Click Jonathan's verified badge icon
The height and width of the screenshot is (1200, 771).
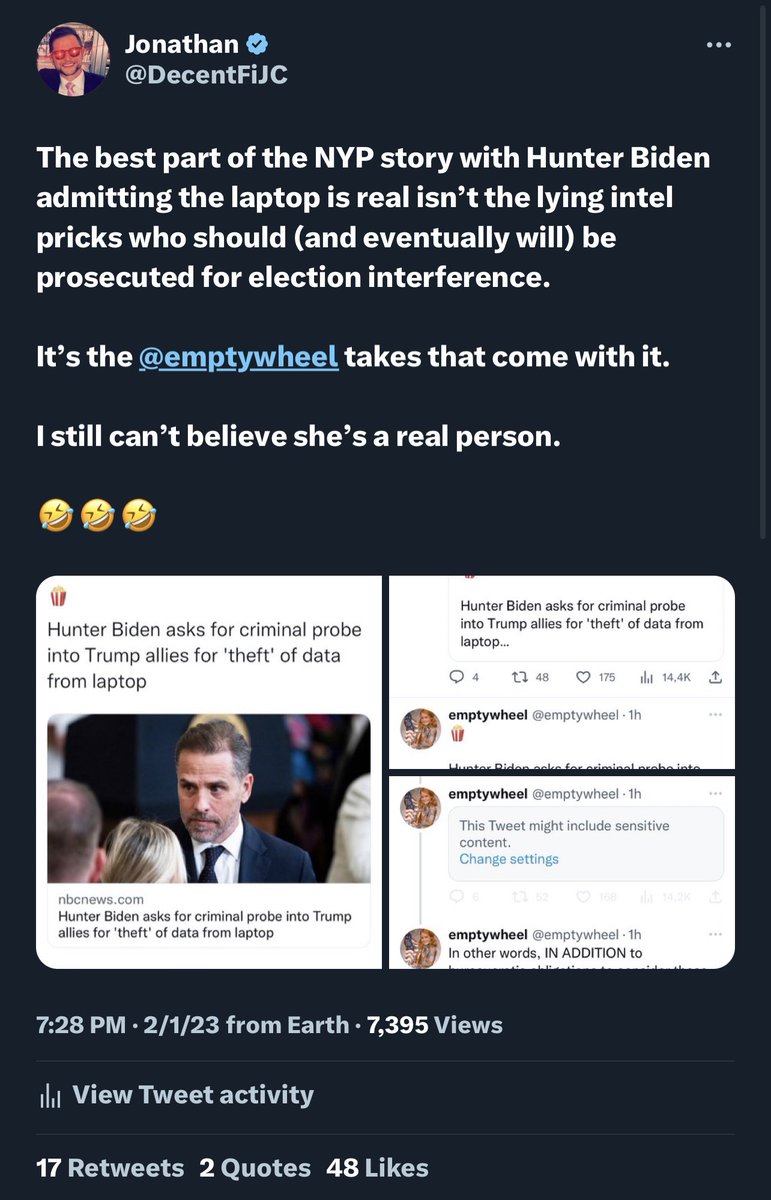point(257,44)
